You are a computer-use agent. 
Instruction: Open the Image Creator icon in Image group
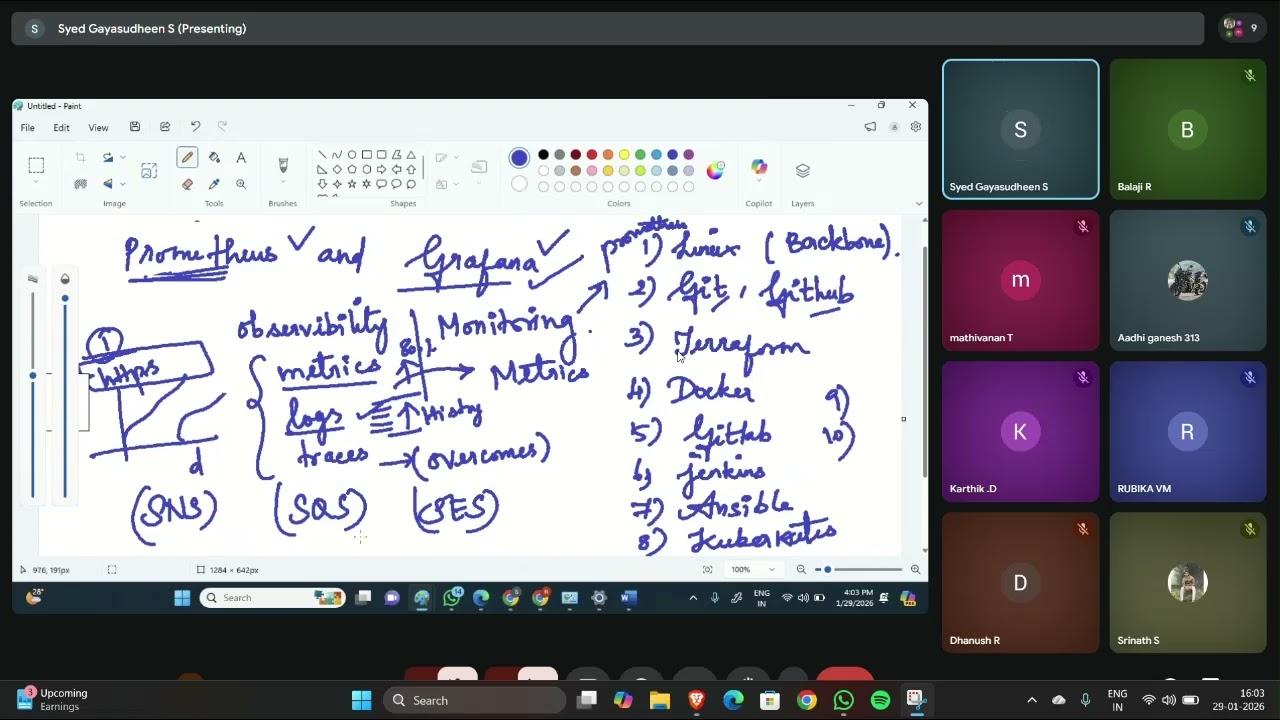149,171
